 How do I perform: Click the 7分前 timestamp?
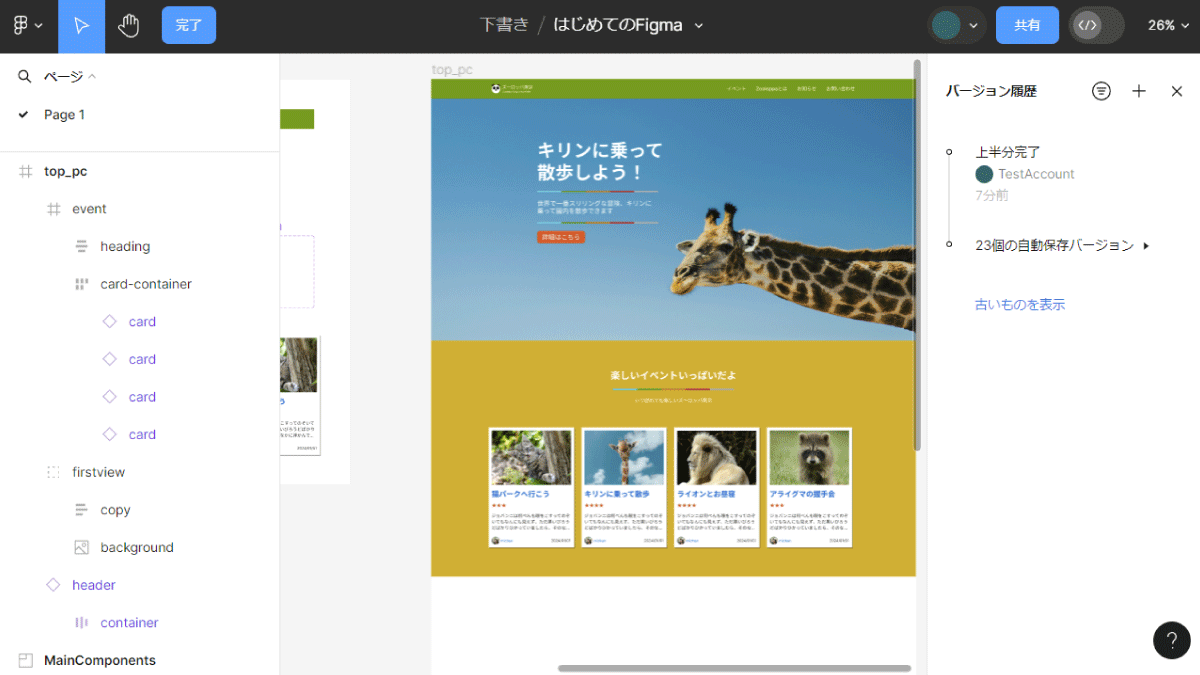(x=992, y=195)
